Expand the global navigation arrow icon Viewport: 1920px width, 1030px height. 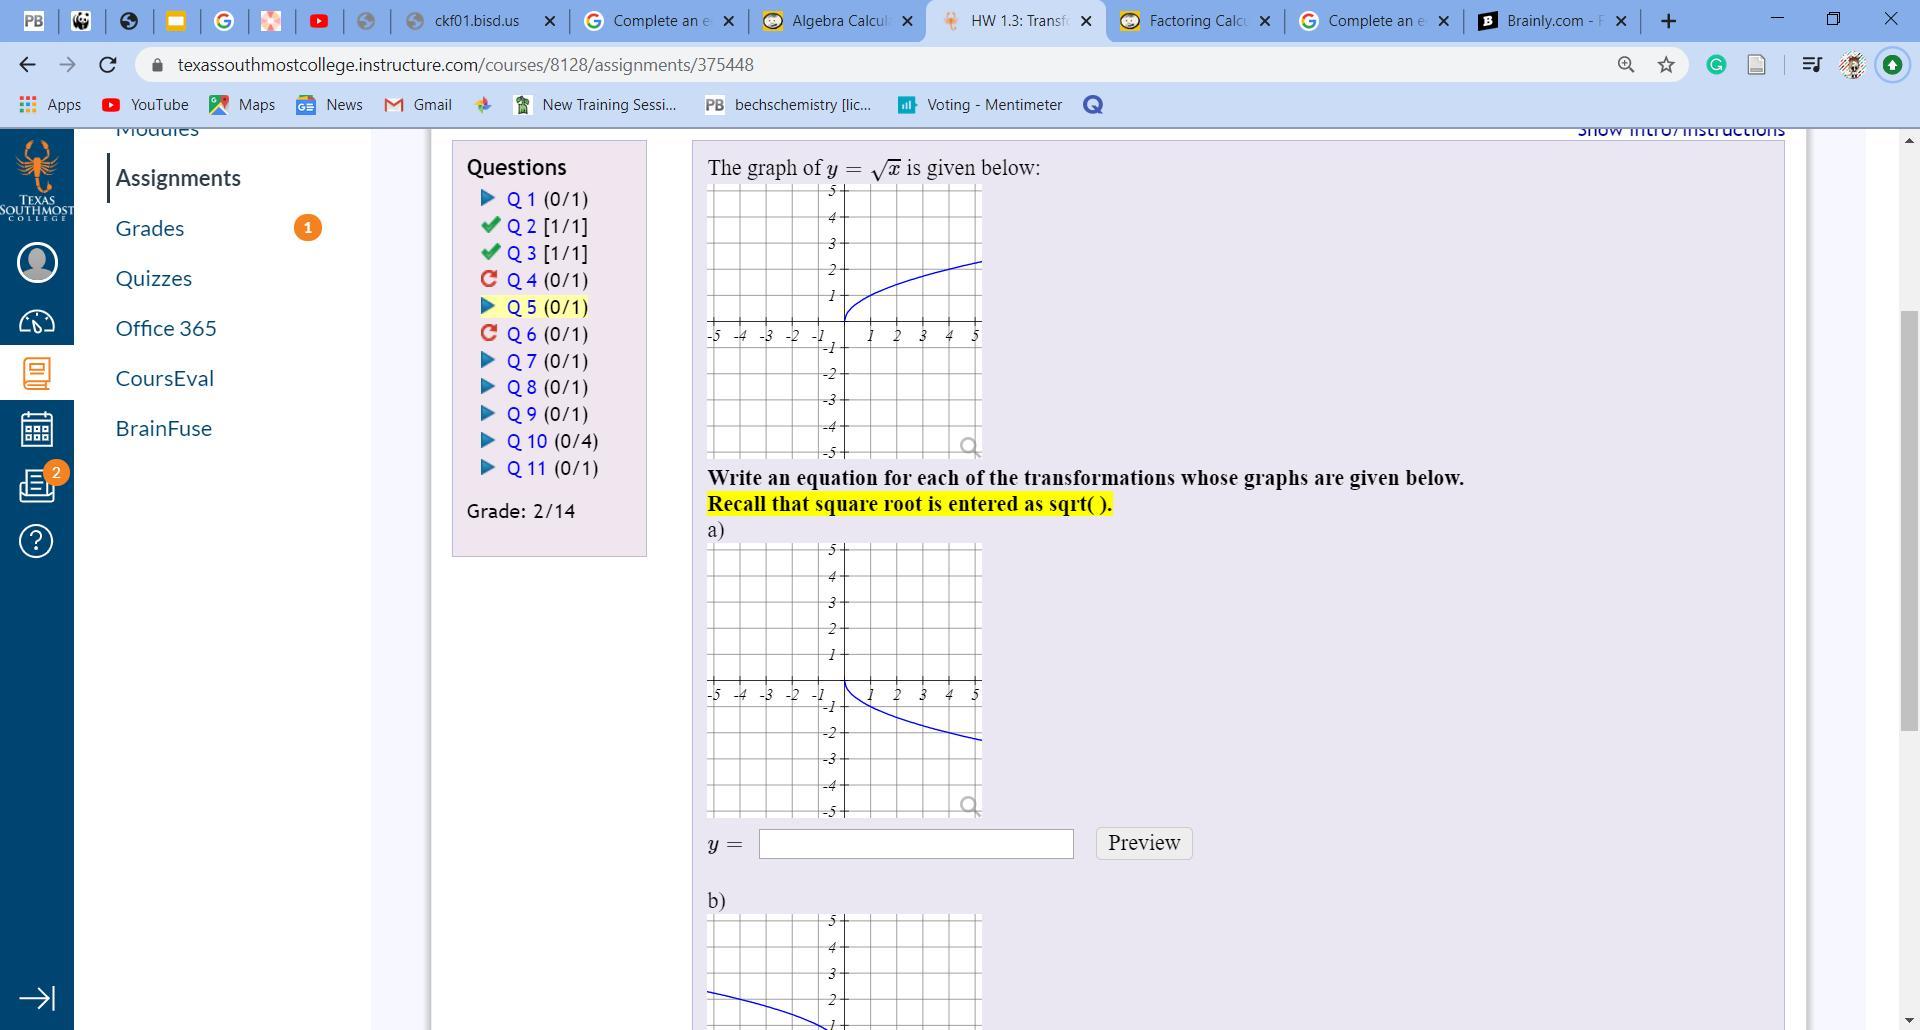click(x=37, y=998)
